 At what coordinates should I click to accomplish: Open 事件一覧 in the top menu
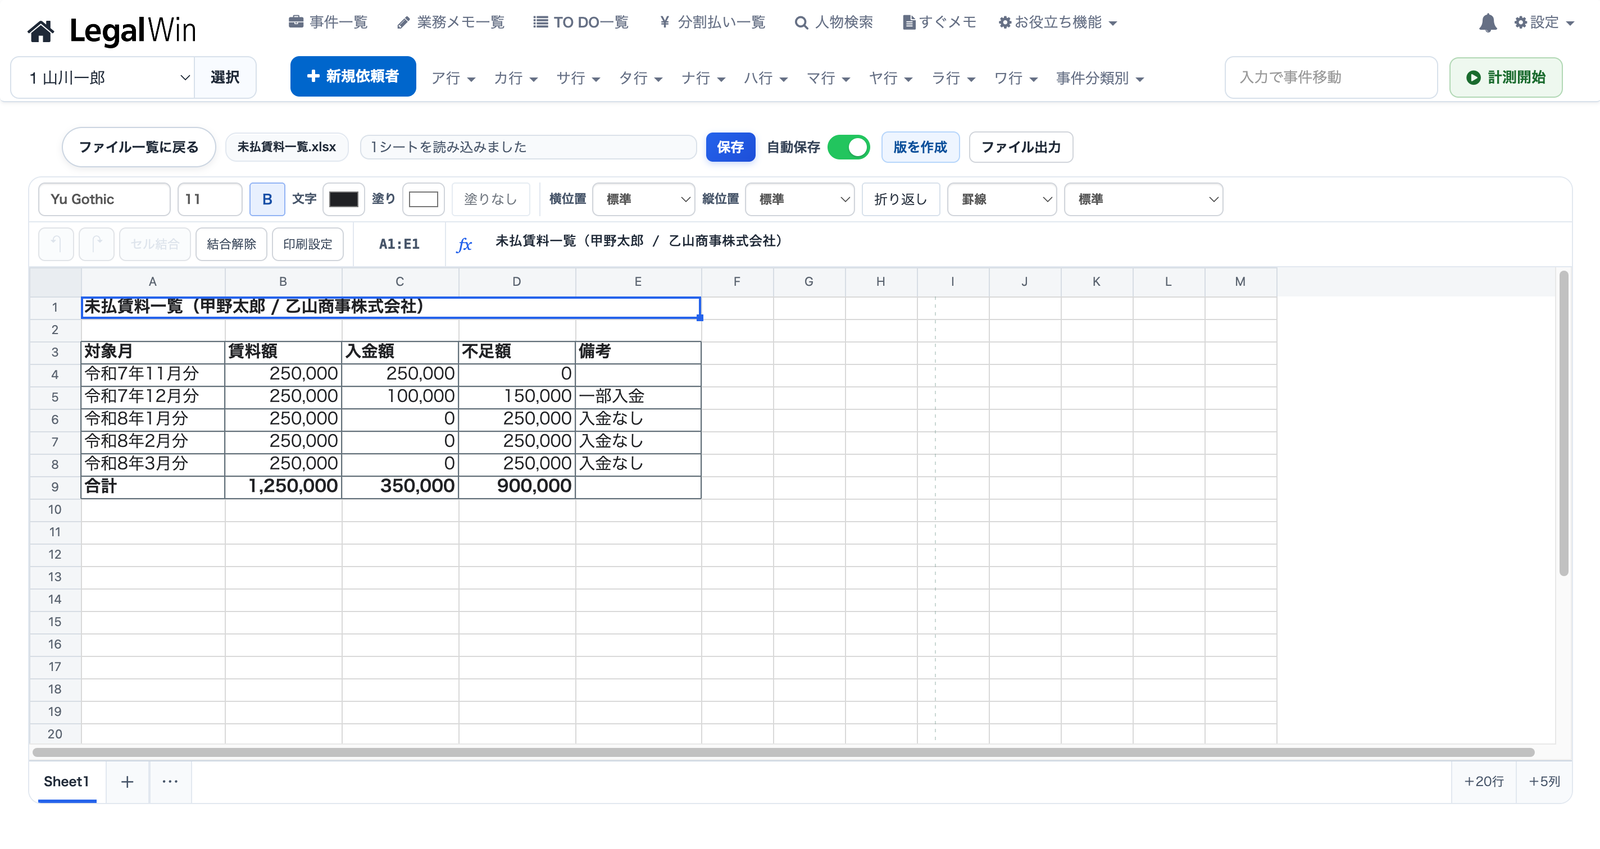tap(328, 22)
